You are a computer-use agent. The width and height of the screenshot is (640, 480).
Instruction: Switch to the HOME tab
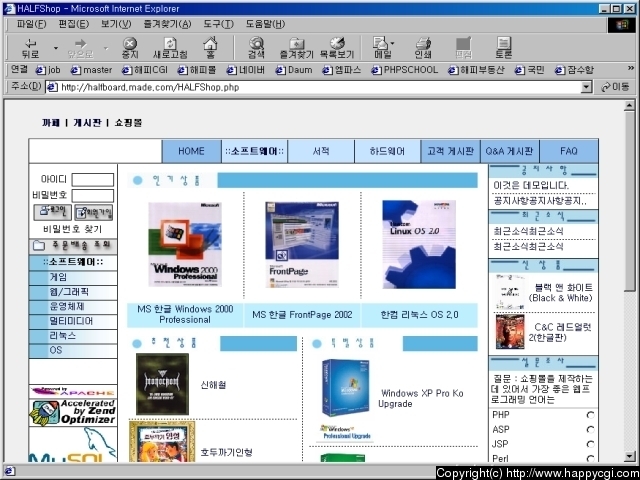191,151
